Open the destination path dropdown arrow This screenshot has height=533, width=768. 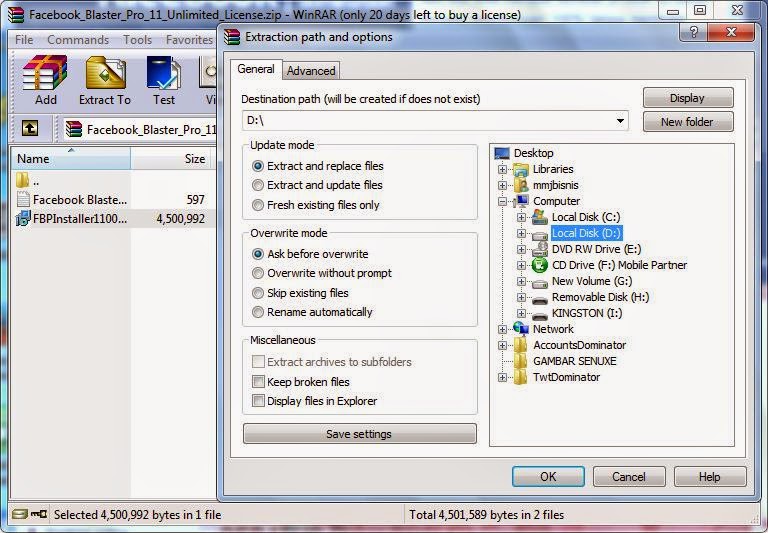(x=620, y=121)
